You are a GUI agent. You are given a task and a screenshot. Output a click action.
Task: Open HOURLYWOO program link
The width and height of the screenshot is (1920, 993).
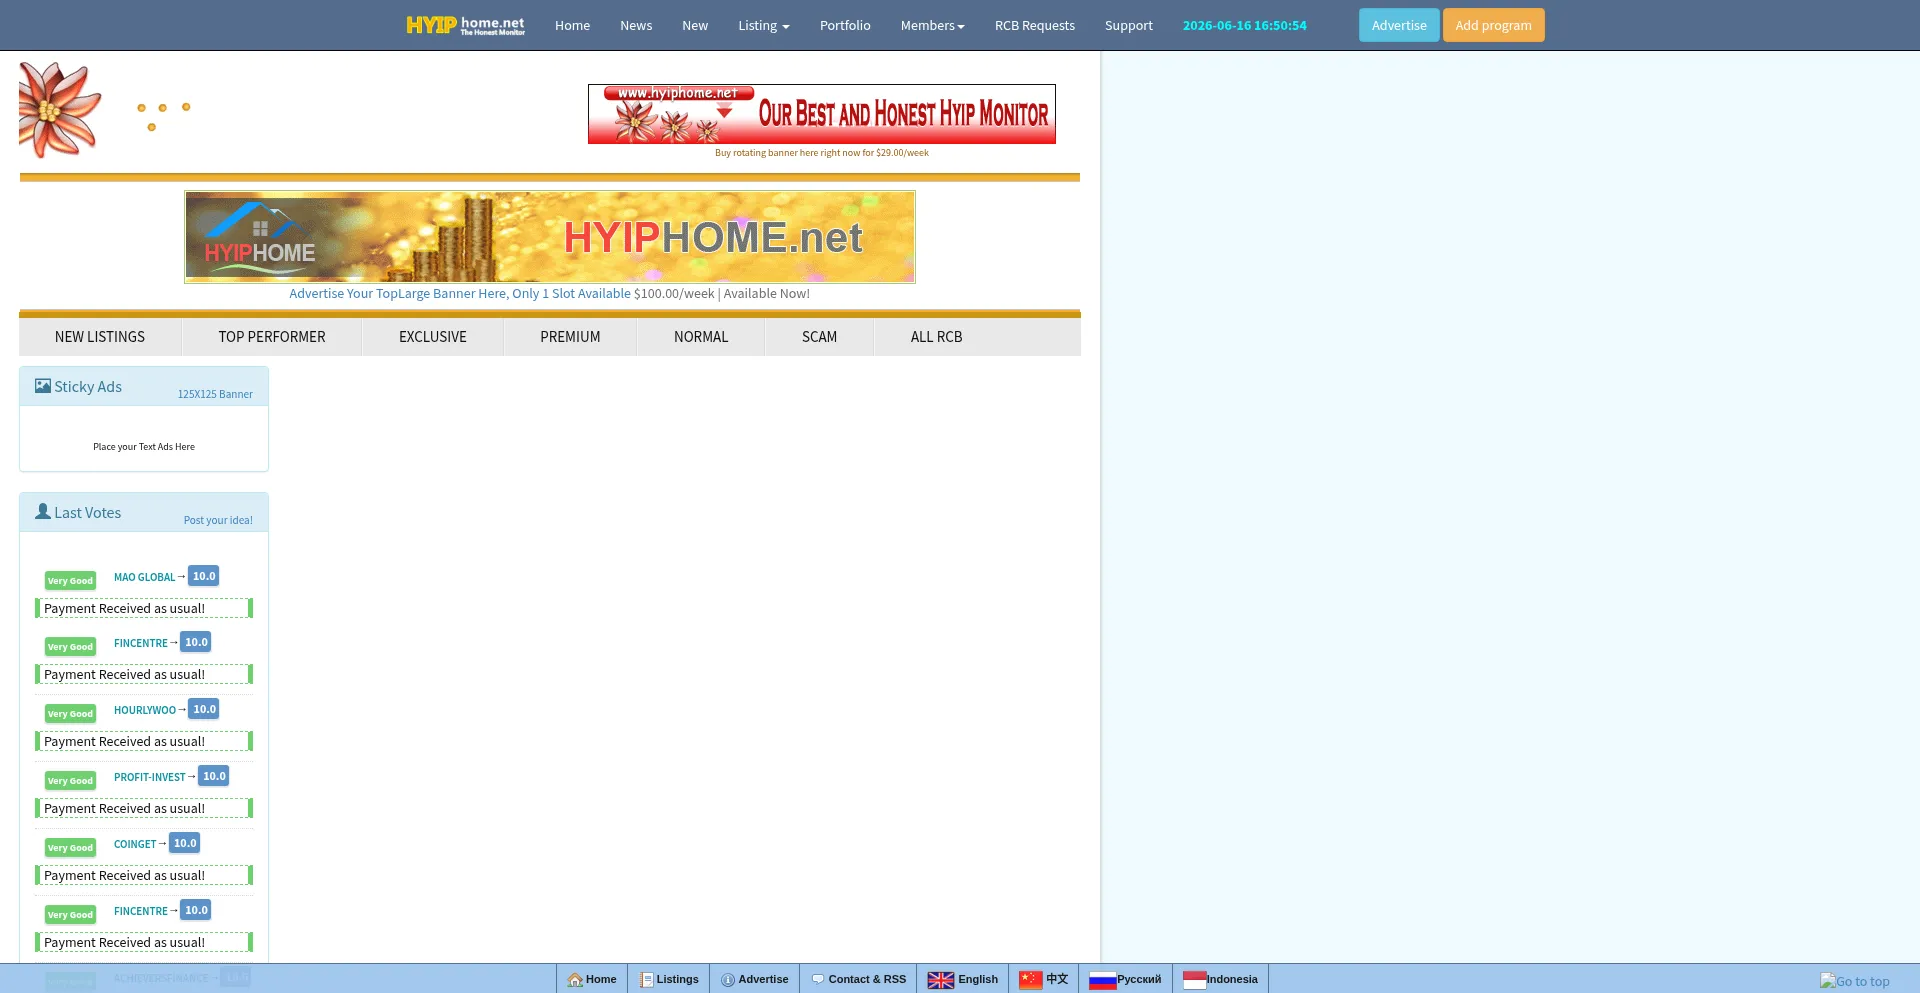145,710
